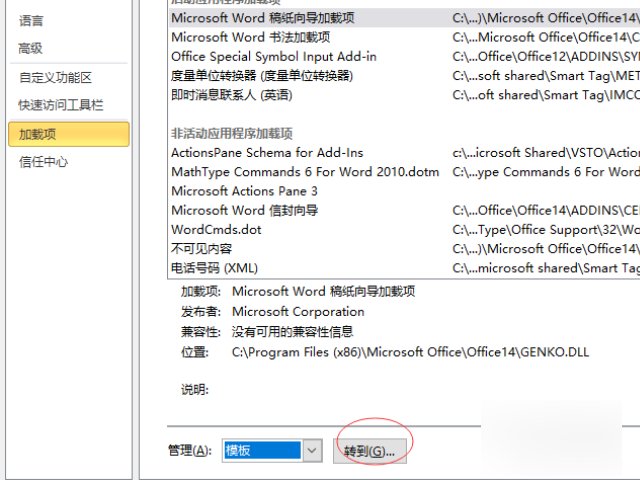This screenshot has width=640, height=480.
Task: Select 即时消息联系人 (英语) row
Action: (404, 95)
